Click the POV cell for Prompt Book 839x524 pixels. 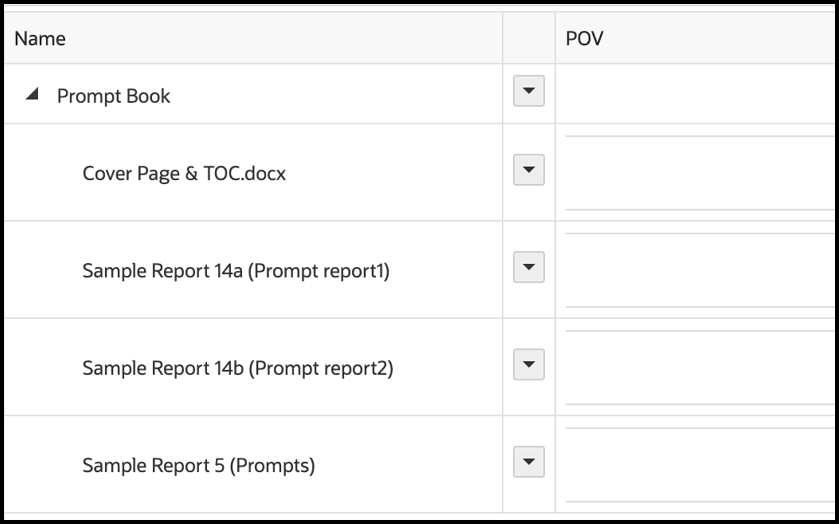tap(695, 95)
